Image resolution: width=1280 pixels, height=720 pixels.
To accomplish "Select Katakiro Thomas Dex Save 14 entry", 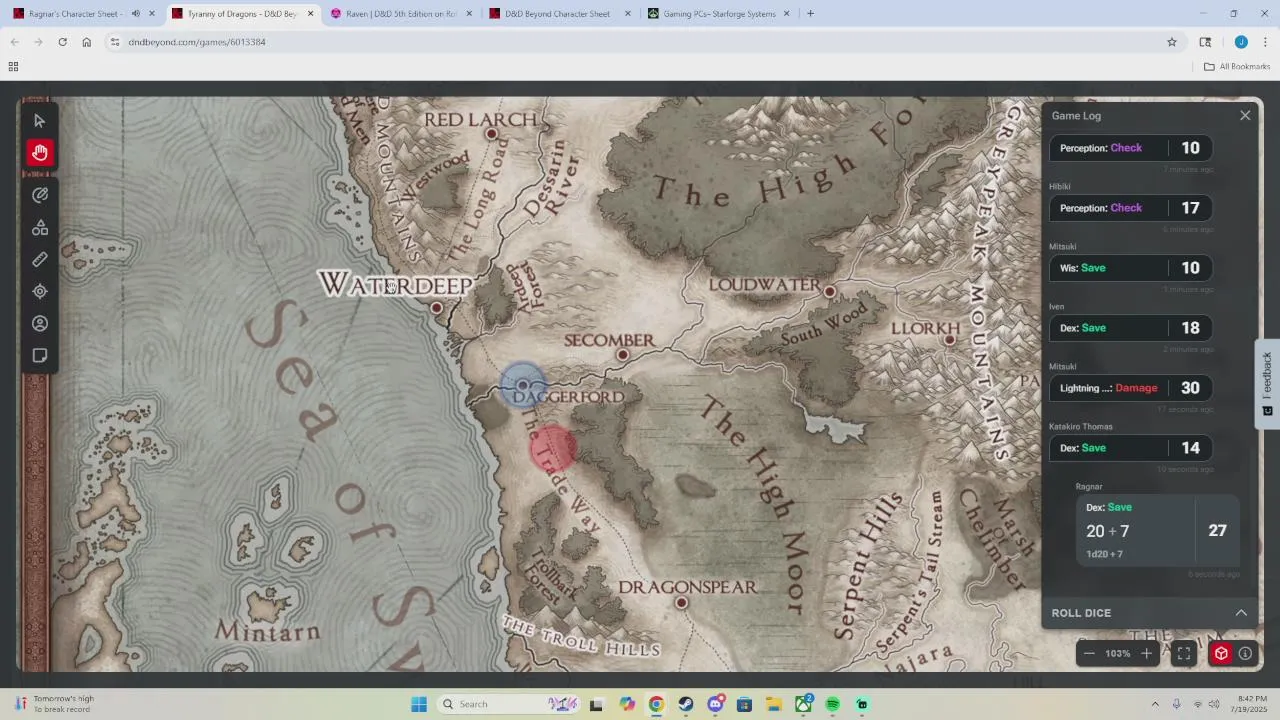I will [1131, 448].
